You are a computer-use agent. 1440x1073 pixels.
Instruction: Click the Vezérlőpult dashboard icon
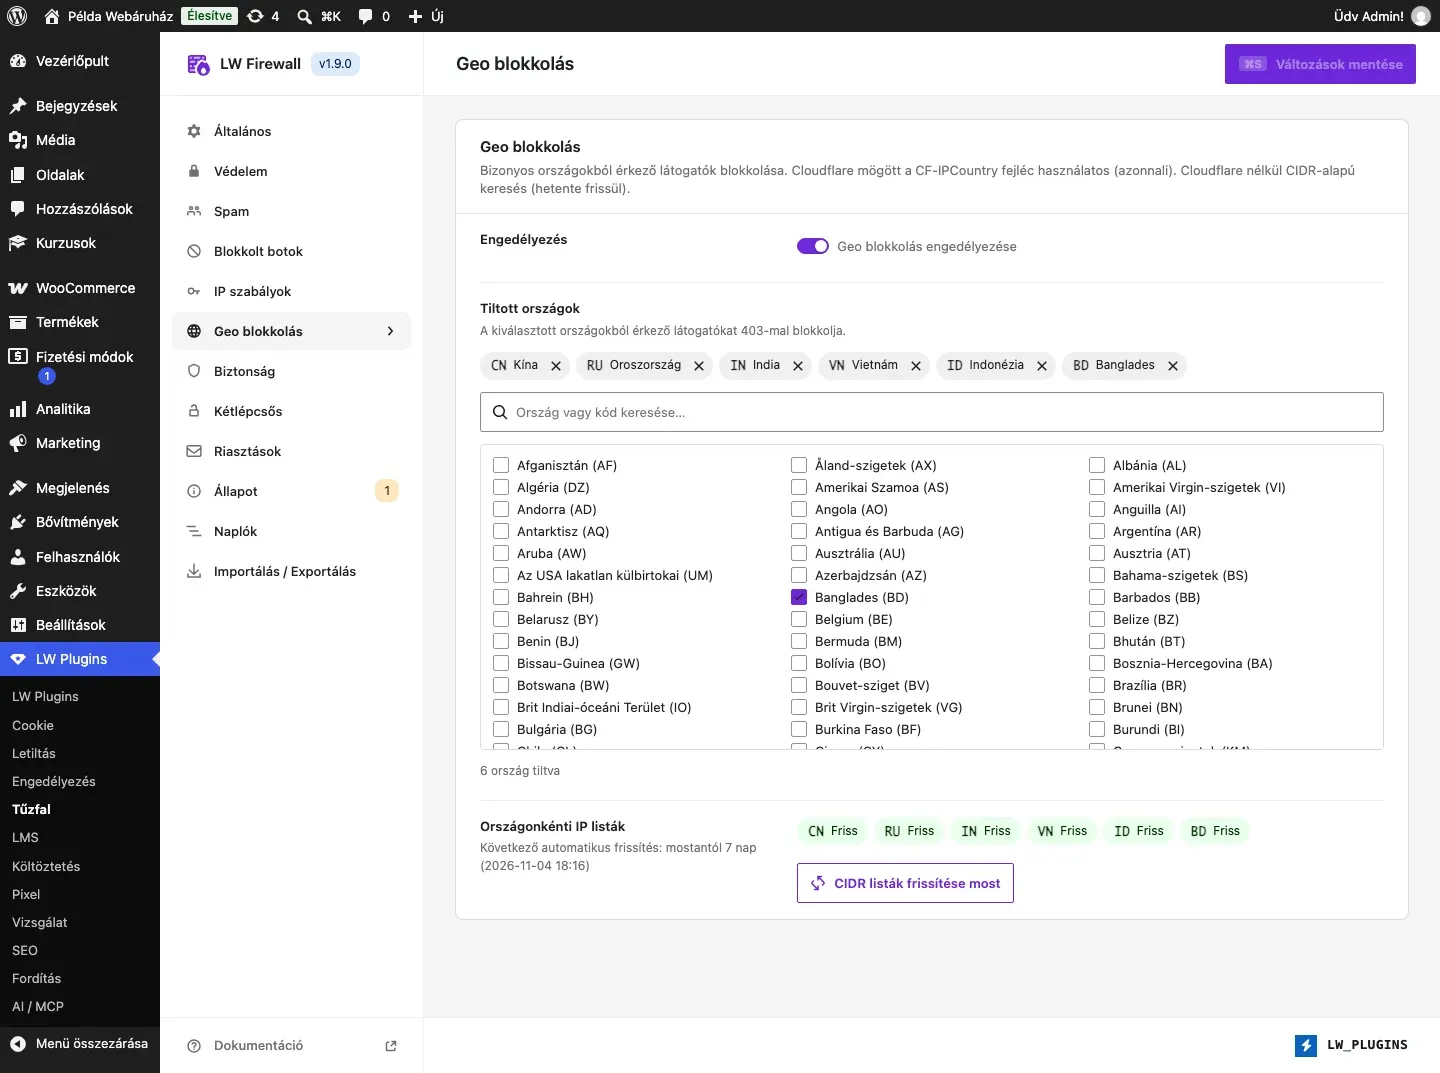[18, 61]
